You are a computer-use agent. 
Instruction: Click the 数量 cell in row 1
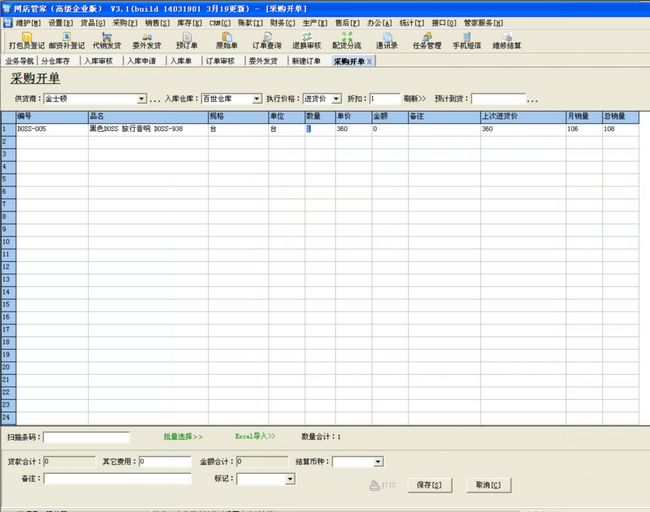(x=320, y=129)
